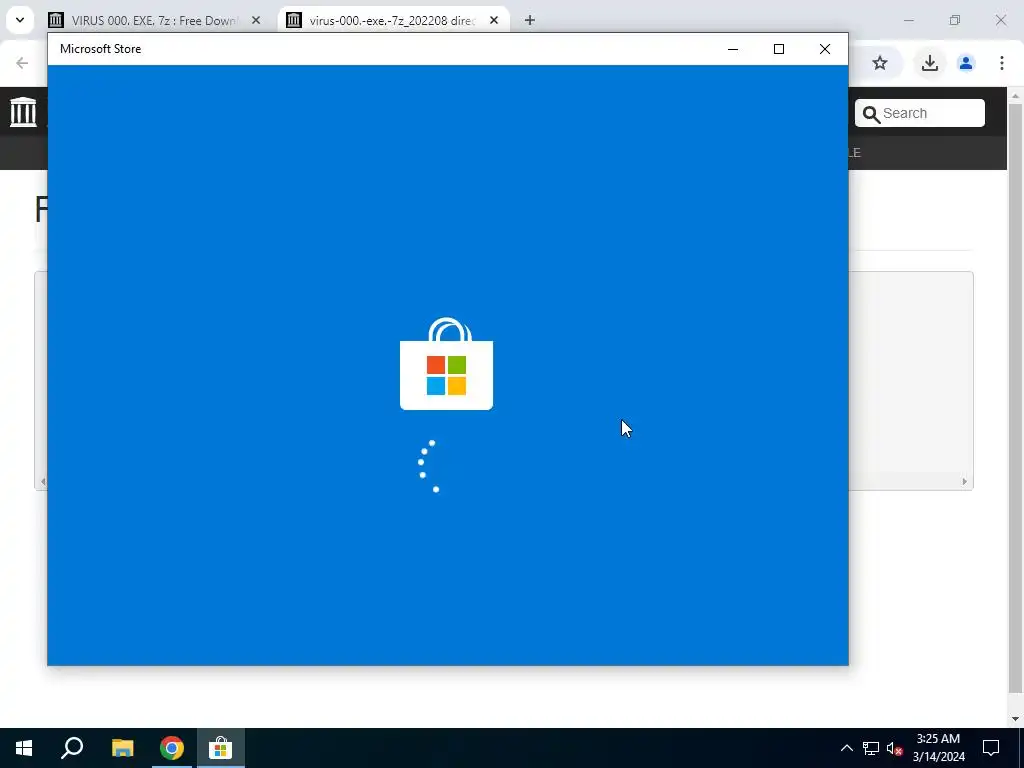Open the Windows Start menu
Screen dimensions: 1024x768
(x=24, y=748)
